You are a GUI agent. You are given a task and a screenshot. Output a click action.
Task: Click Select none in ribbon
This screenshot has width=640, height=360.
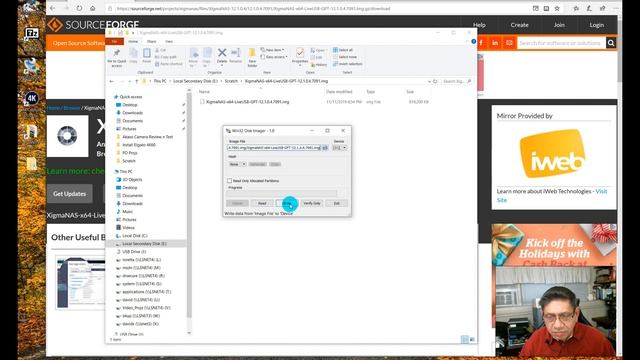(345, 57)
